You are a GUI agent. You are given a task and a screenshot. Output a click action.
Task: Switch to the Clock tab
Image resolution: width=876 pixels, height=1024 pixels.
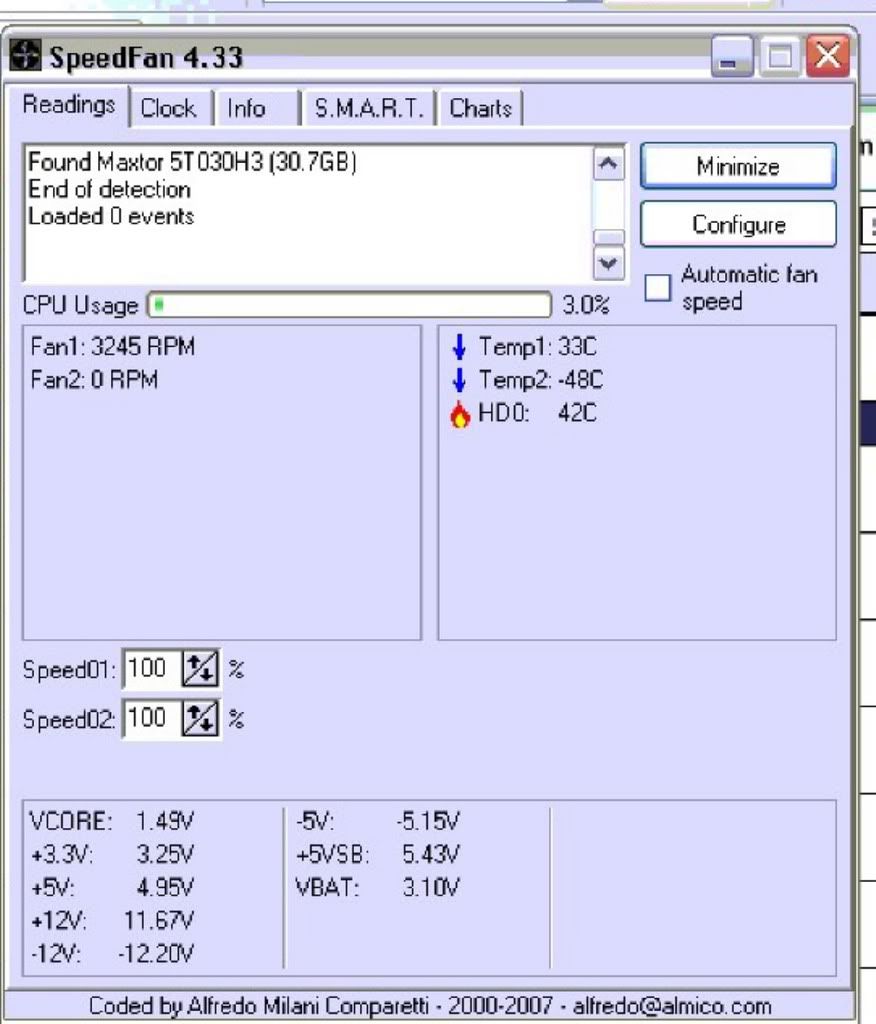coord(168,108)
